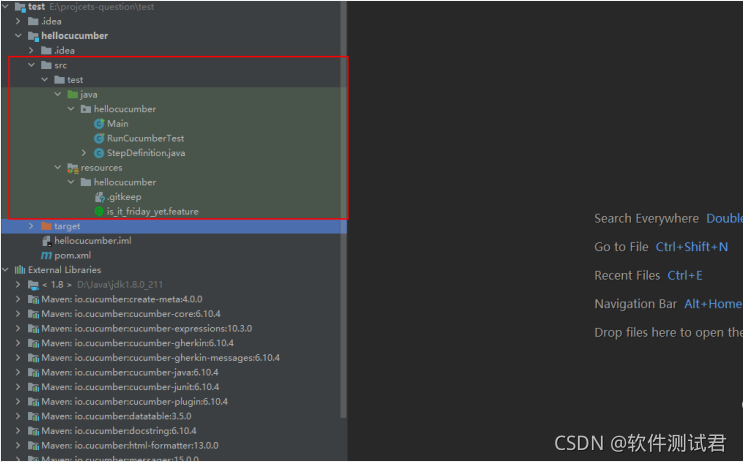Select the .gitkeep file name
The width and height of the screenshot is (743, 462).
[x=124, y=197]
